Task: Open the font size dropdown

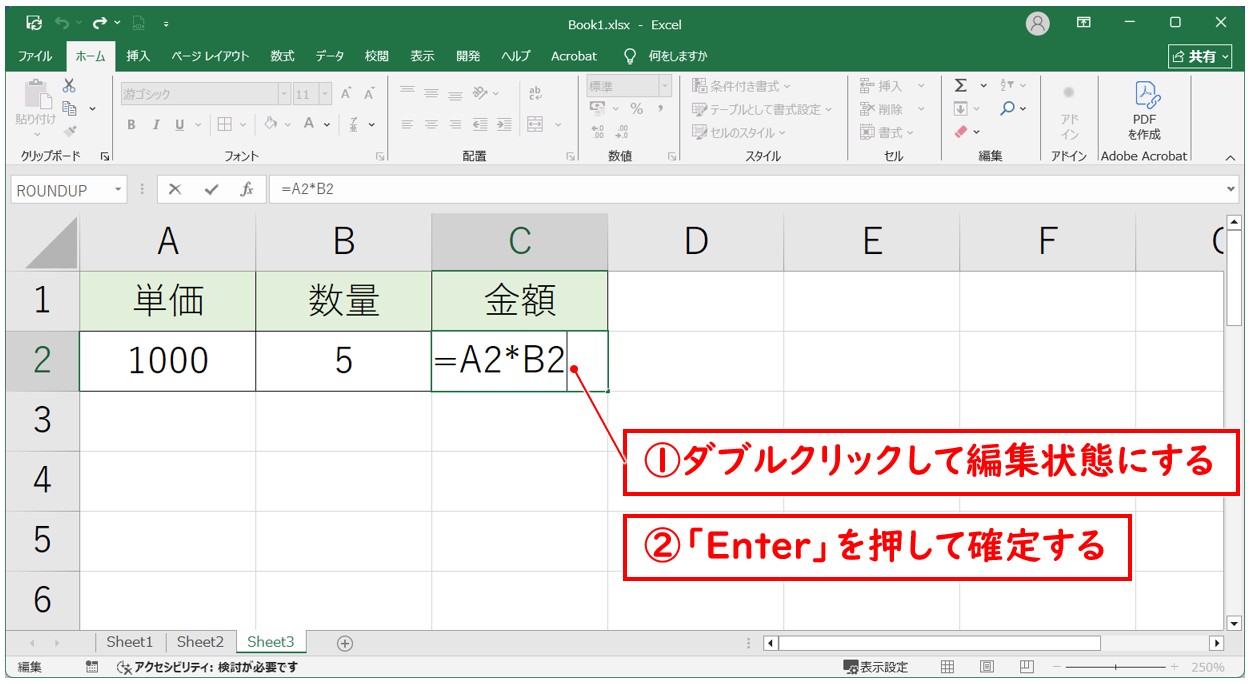Action: point(326,94)
